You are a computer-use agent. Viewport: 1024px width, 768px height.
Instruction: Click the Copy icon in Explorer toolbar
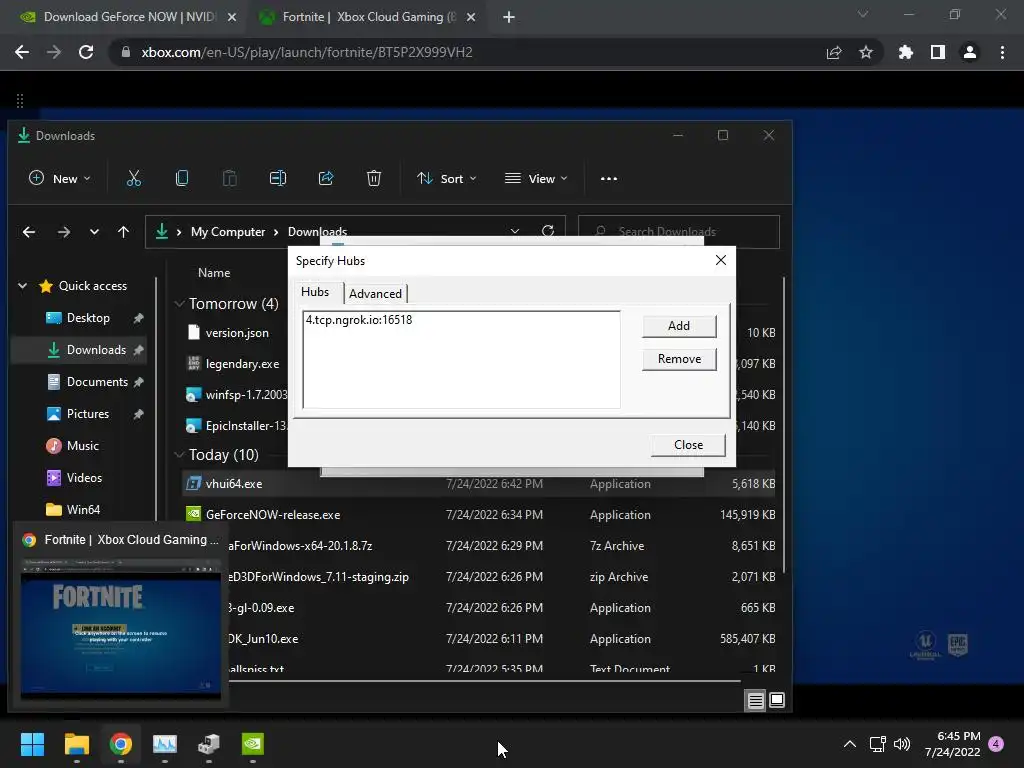click(x=182, y=178)
